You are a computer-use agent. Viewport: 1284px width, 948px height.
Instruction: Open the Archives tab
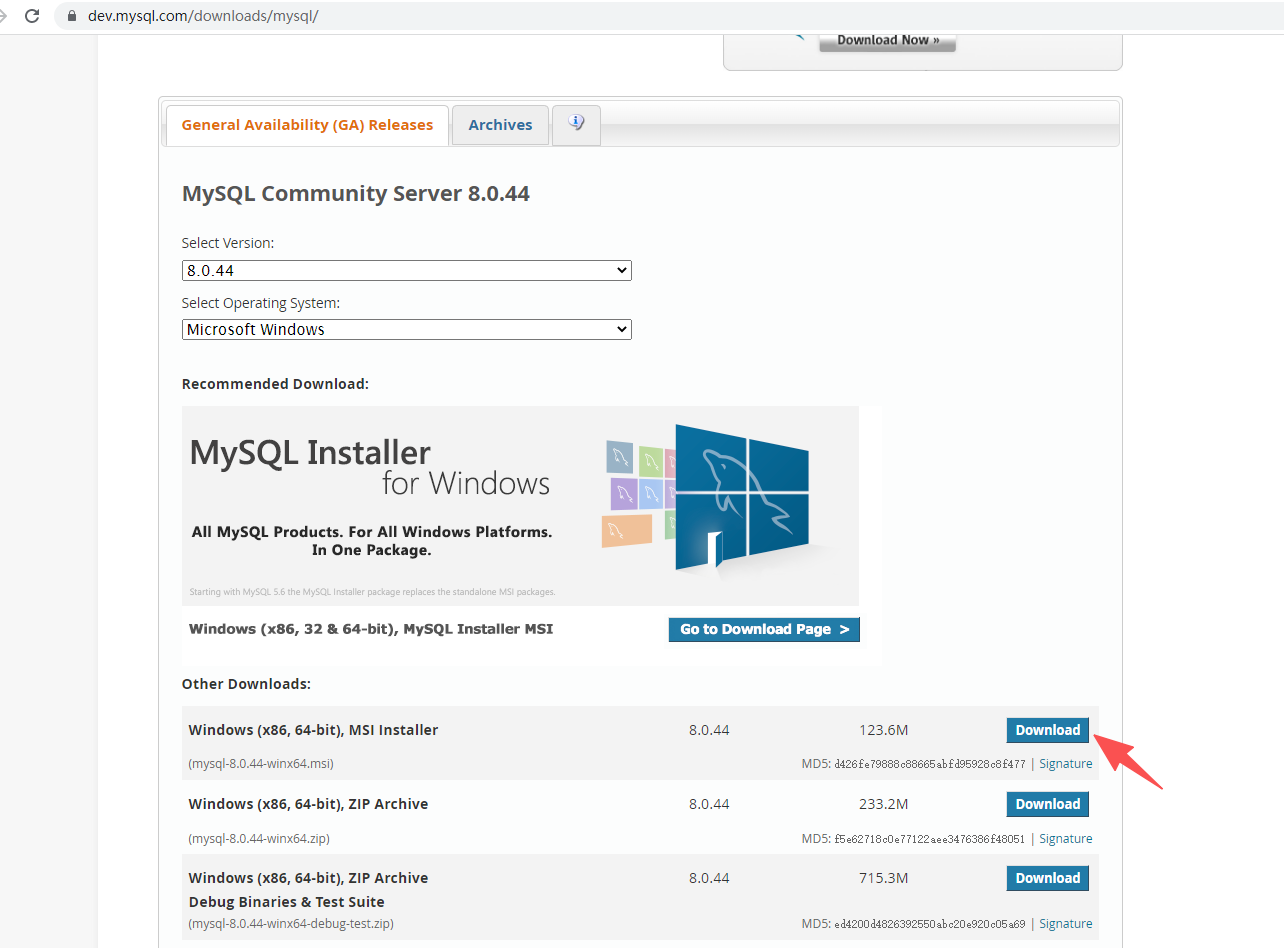click(500, 125)
